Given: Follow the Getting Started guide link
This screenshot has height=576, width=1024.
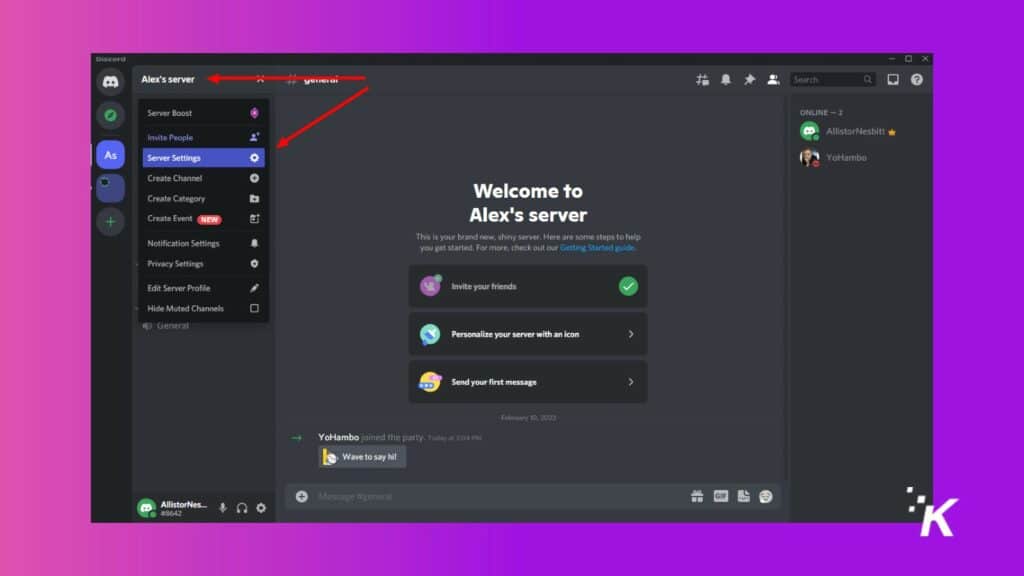Looking at the screenshot, I should pos(597,248).
